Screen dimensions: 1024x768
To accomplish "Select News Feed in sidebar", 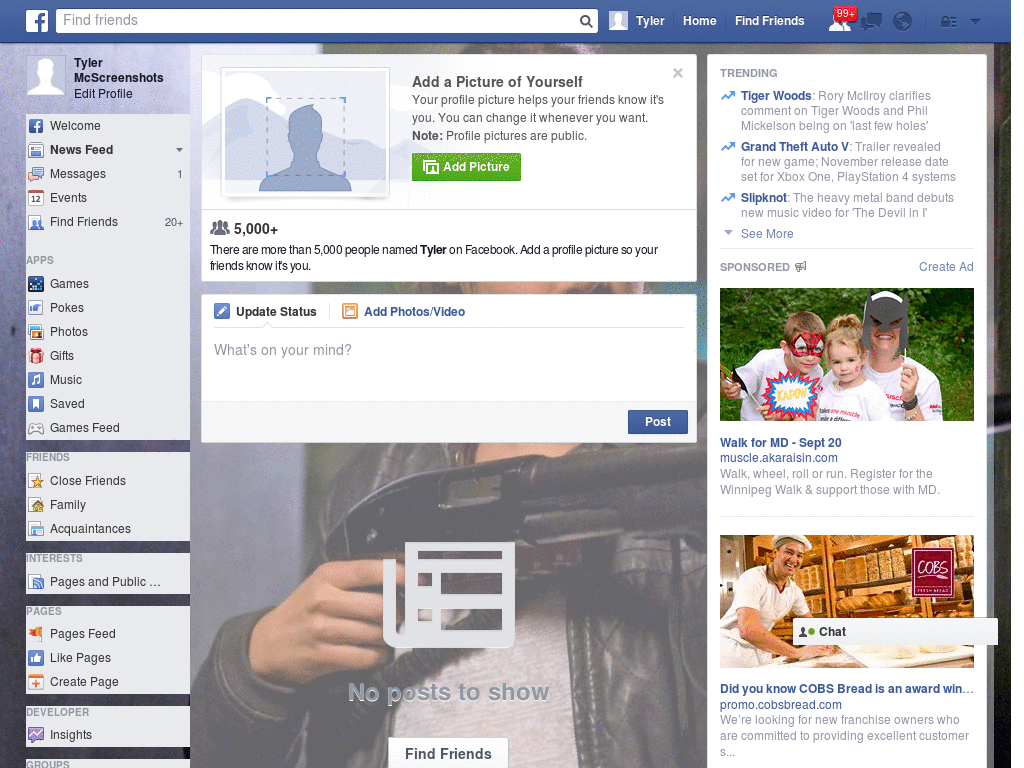I will click(x=82, y=150).
